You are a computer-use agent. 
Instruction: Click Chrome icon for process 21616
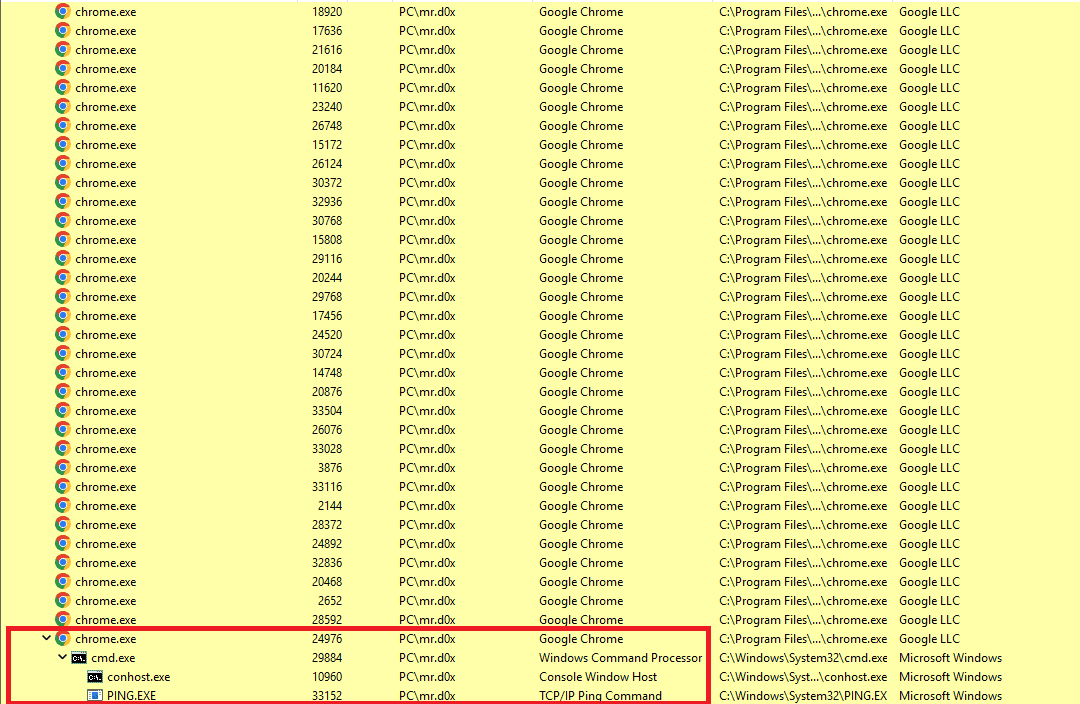pyautogui.click(x=63, y=50)
